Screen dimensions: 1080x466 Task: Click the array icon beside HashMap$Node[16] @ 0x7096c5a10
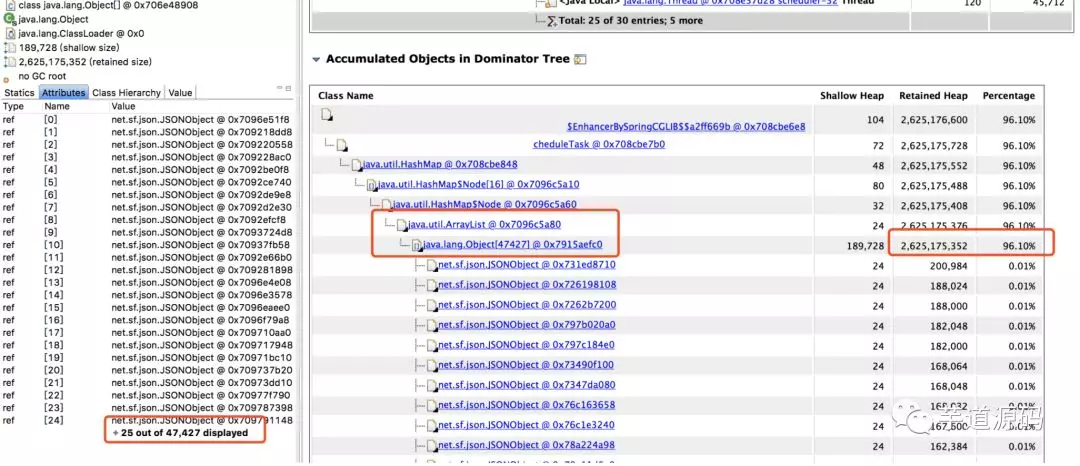pyautogui.click(x=371, y=185)
